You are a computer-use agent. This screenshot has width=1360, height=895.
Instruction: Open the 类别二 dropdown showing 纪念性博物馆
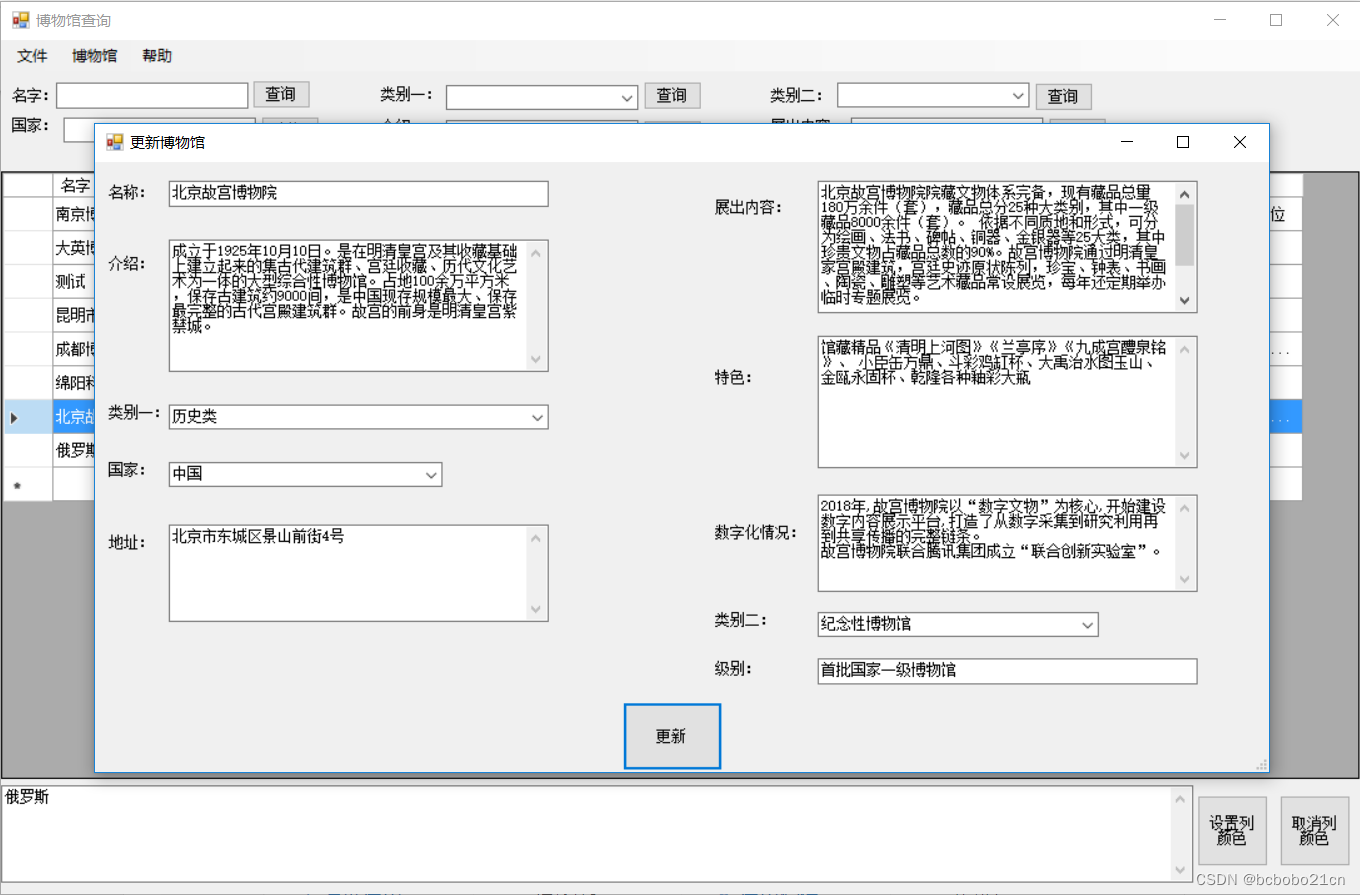click(1088, 624)
